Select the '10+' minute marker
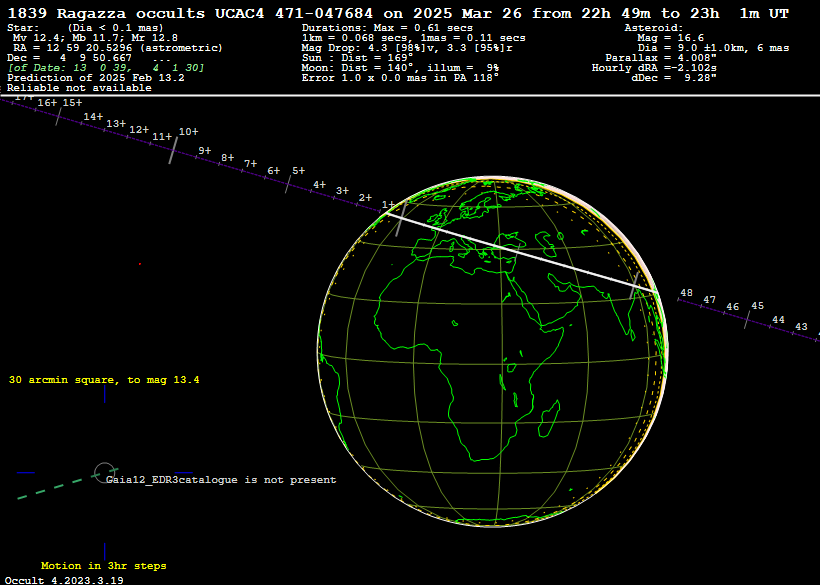 coord(189,132)
